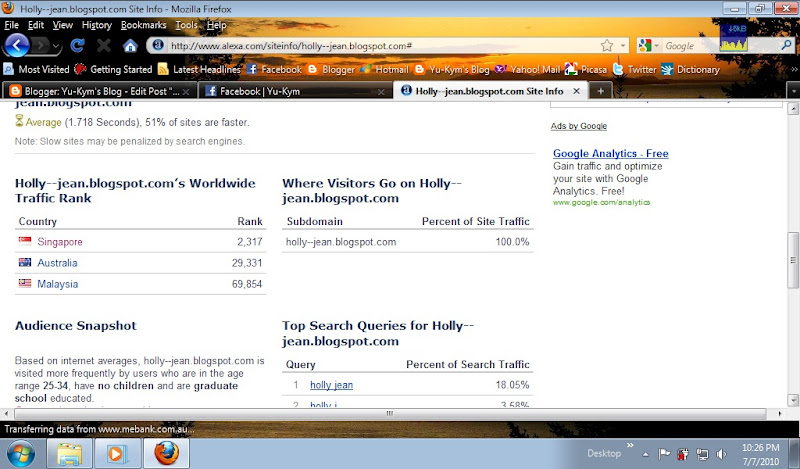800x469 pixels.
Task: Click the red shield security tray icon
Action: point(683,454)
